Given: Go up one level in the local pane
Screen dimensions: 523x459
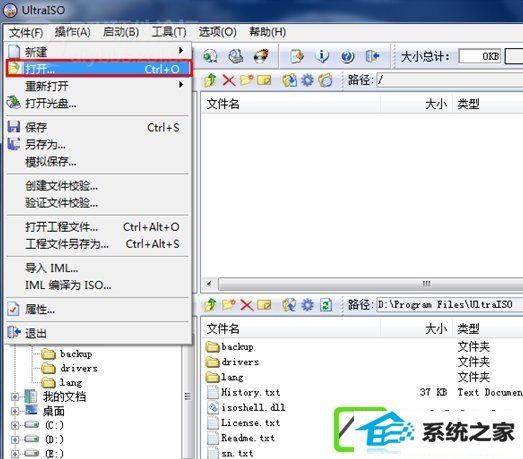Looking at the screenshot, I should pyautogui.click(x=210, y=305).
